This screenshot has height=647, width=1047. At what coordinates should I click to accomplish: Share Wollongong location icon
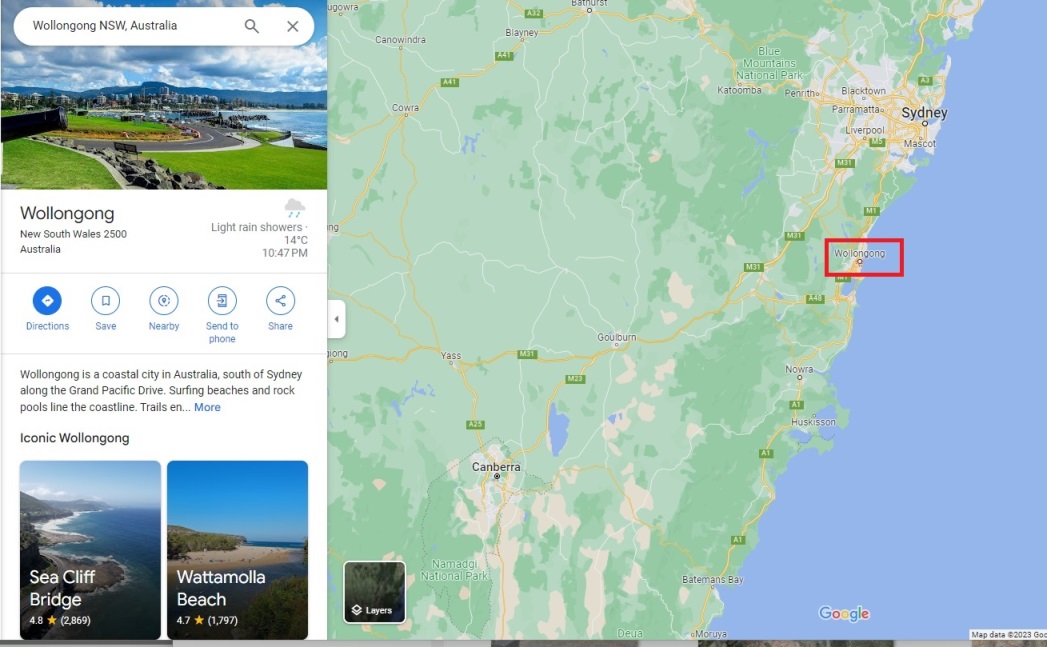pyautogui.click(x=280, y=301)
